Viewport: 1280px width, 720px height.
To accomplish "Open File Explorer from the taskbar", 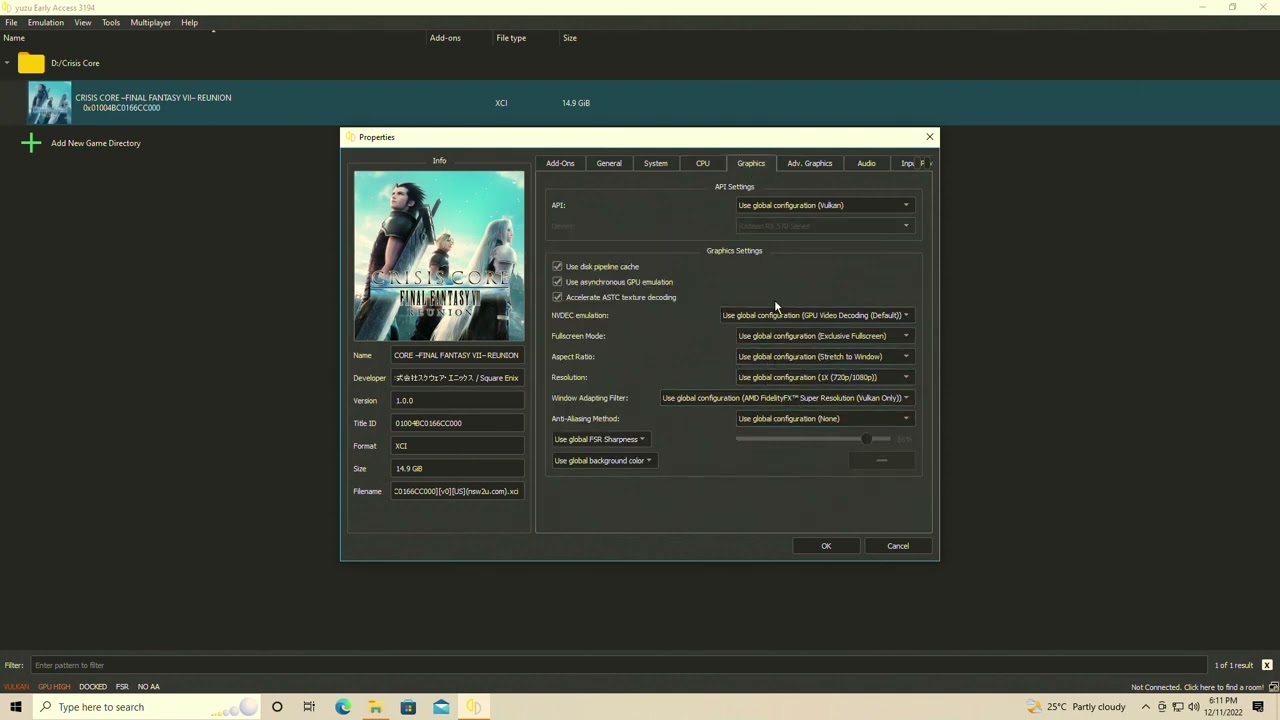I will 375,707.
